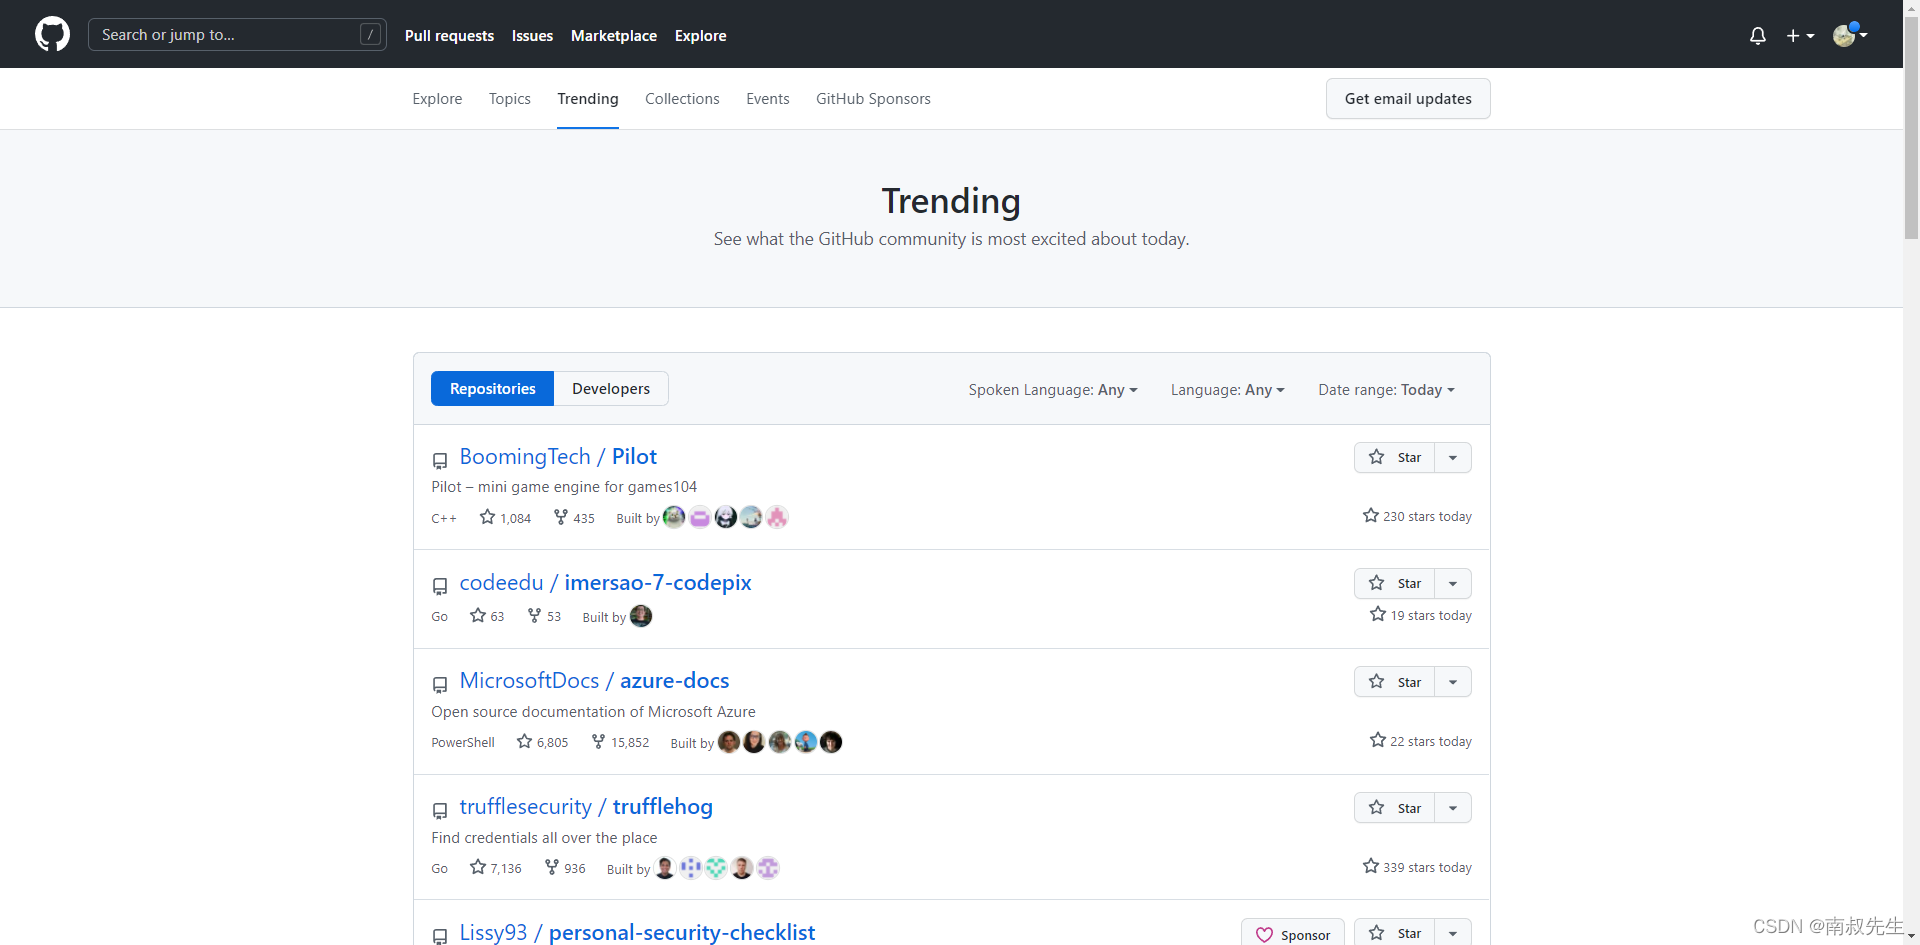Click the '230 stars today' text
The height and width of the screenshot is (945, 1920).
pyautogui.click(x=1427, y=516)
